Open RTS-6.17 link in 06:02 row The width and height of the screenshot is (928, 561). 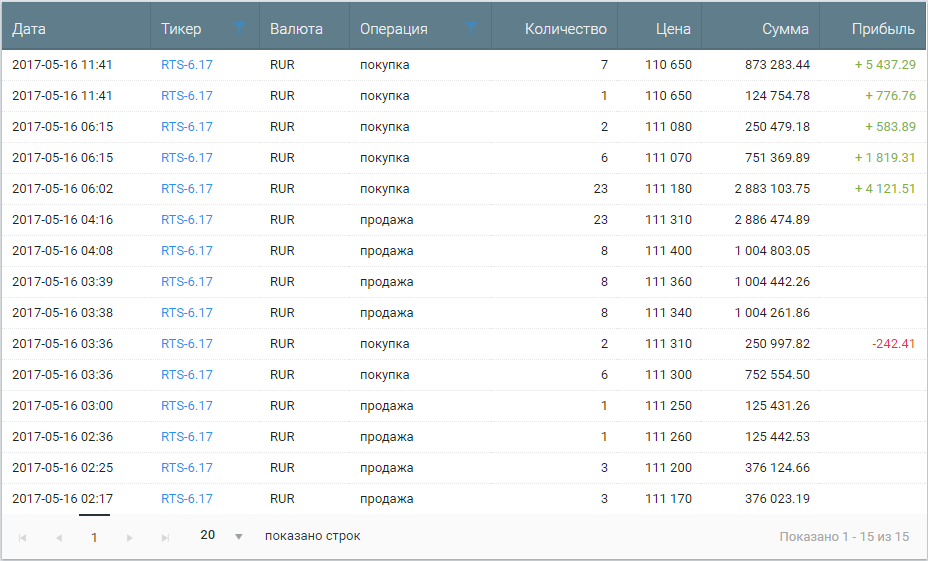pyautogui.click(x=186, y=189)
